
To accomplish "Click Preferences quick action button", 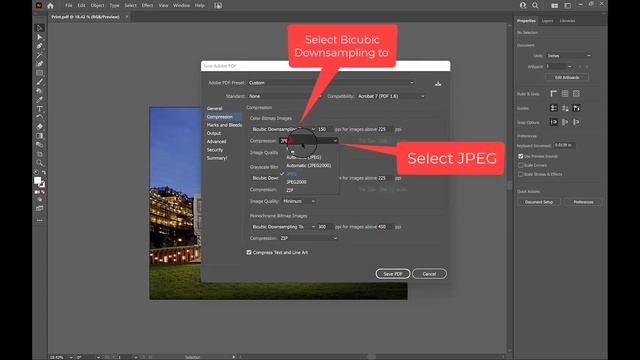I will tap(583, 202).
